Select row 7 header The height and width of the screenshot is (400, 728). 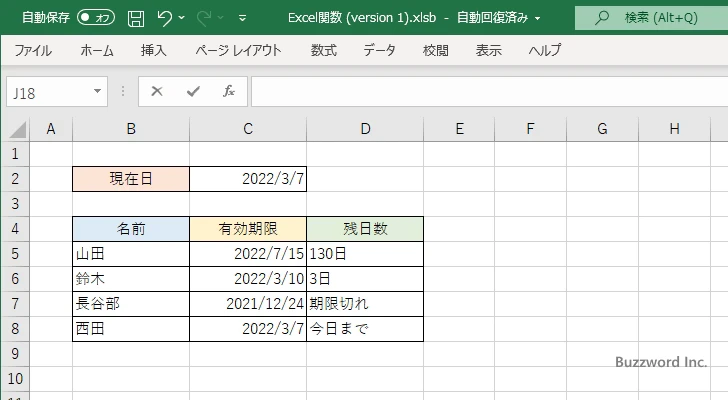(15, 304)
